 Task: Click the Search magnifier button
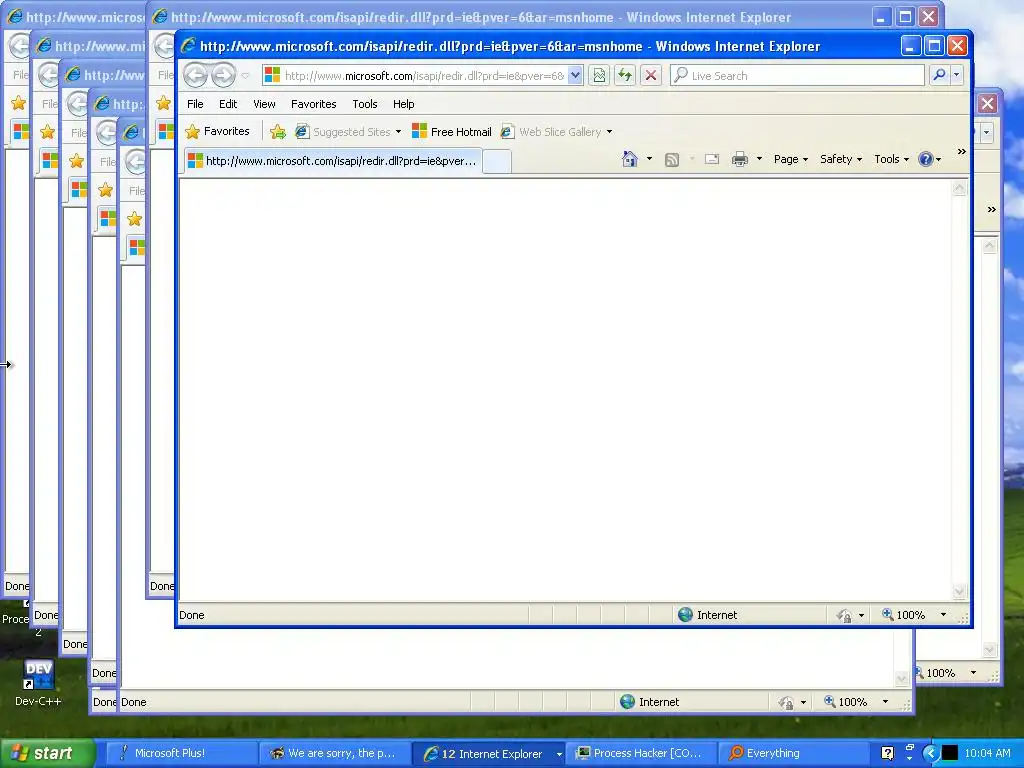[x=939, y=76]
